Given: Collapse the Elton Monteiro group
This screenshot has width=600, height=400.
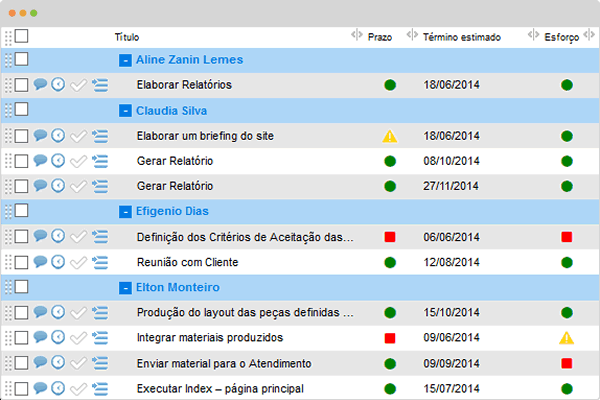Looking at the screenshot, I should (x=125, y=287).
